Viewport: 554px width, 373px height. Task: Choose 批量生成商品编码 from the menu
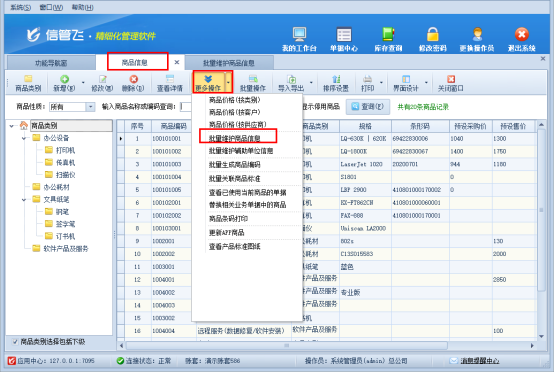pyautogui.click(x=235, y=165)
